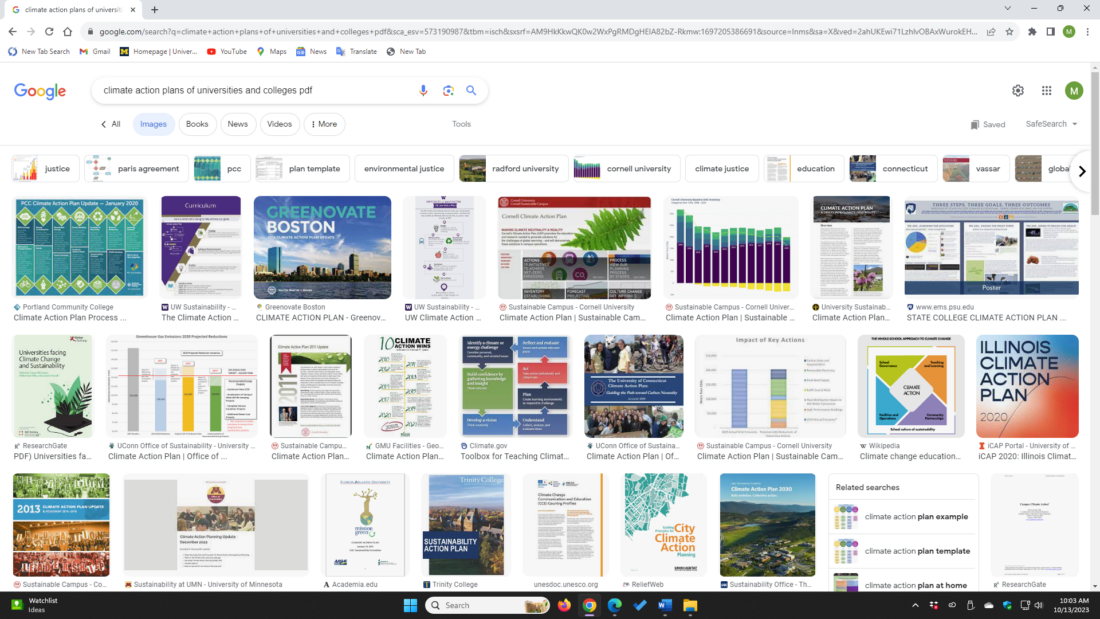Viewport: 1100px width, 619px height.
Task: Open the Google account avatar
Action: tap(1073, 91)
